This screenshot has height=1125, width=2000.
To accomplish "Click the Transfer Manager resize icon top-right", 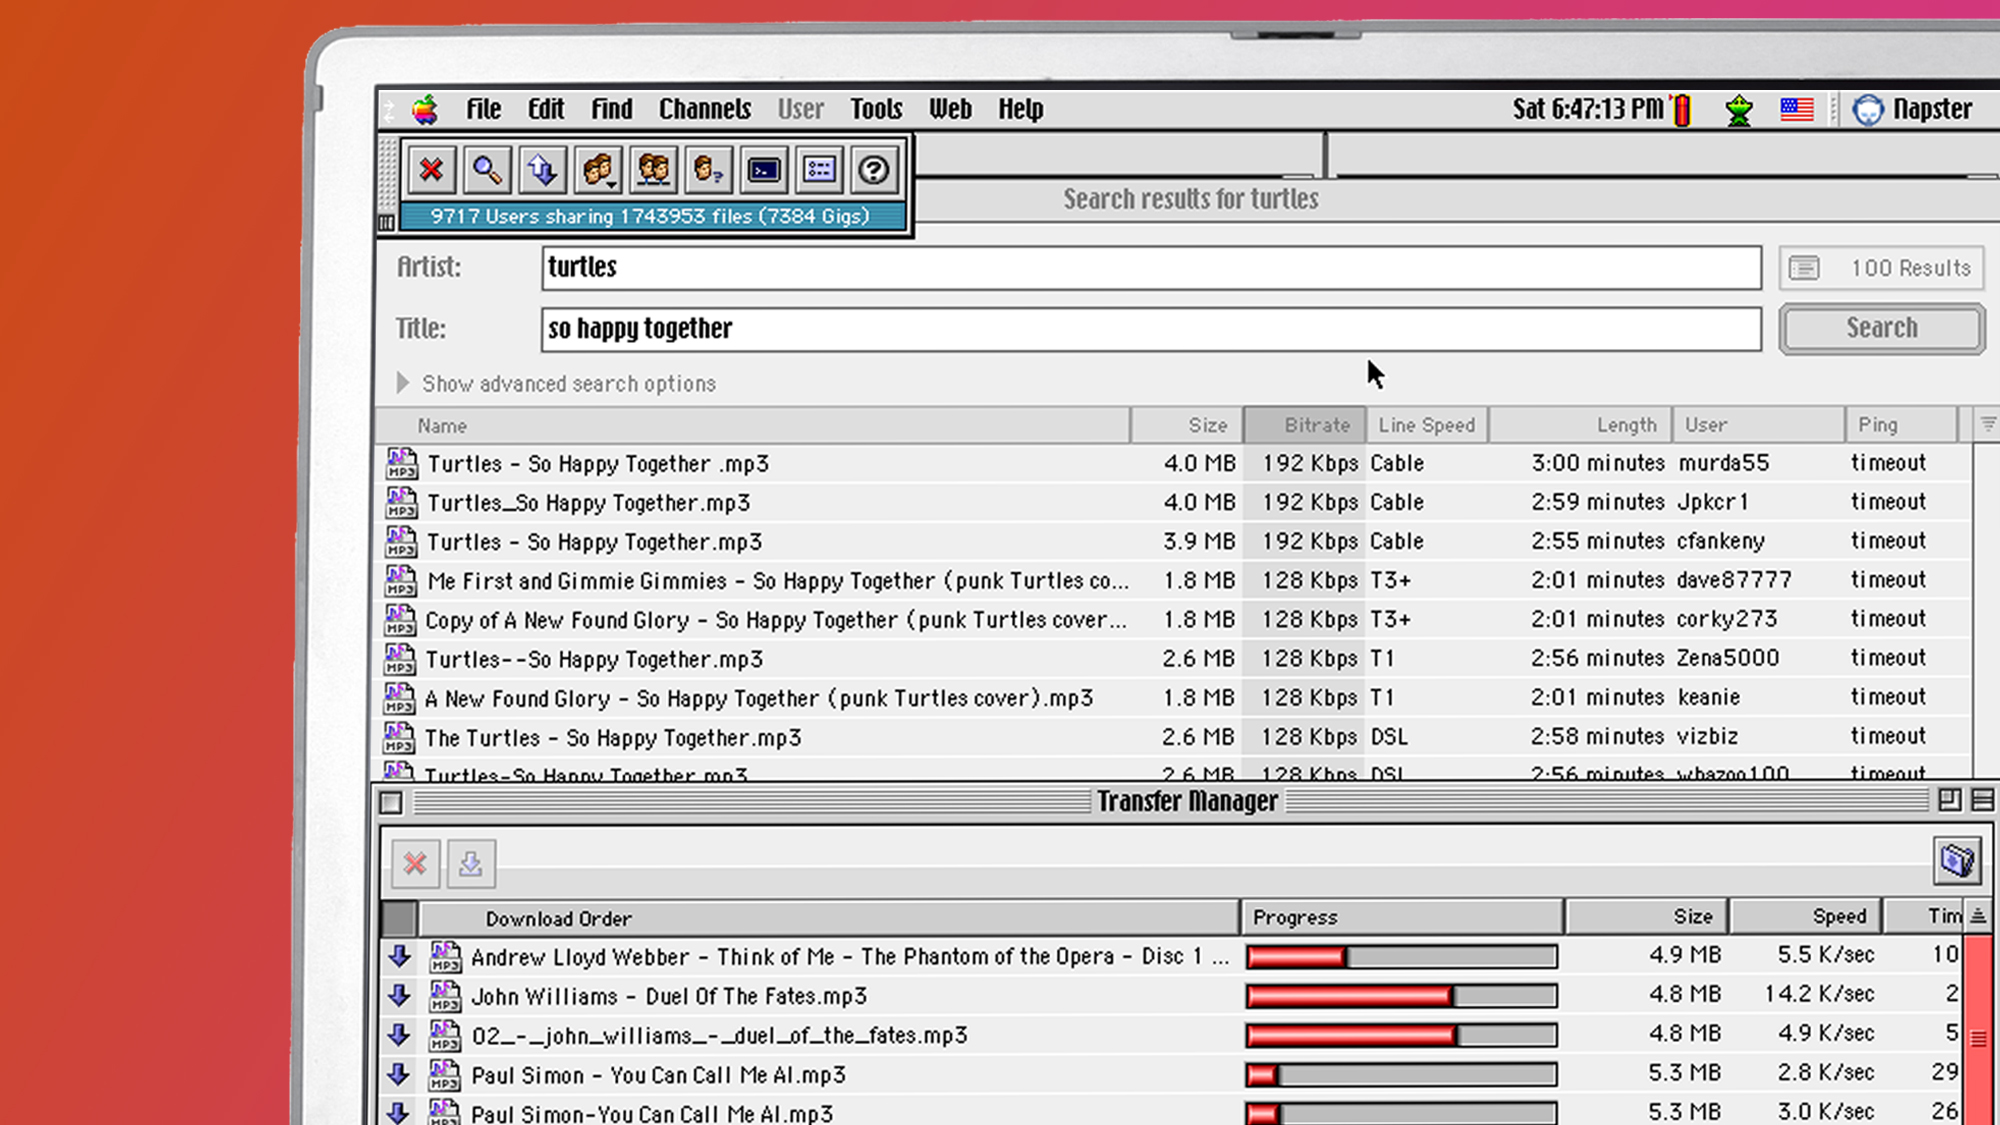I will tap(1949, 801).
